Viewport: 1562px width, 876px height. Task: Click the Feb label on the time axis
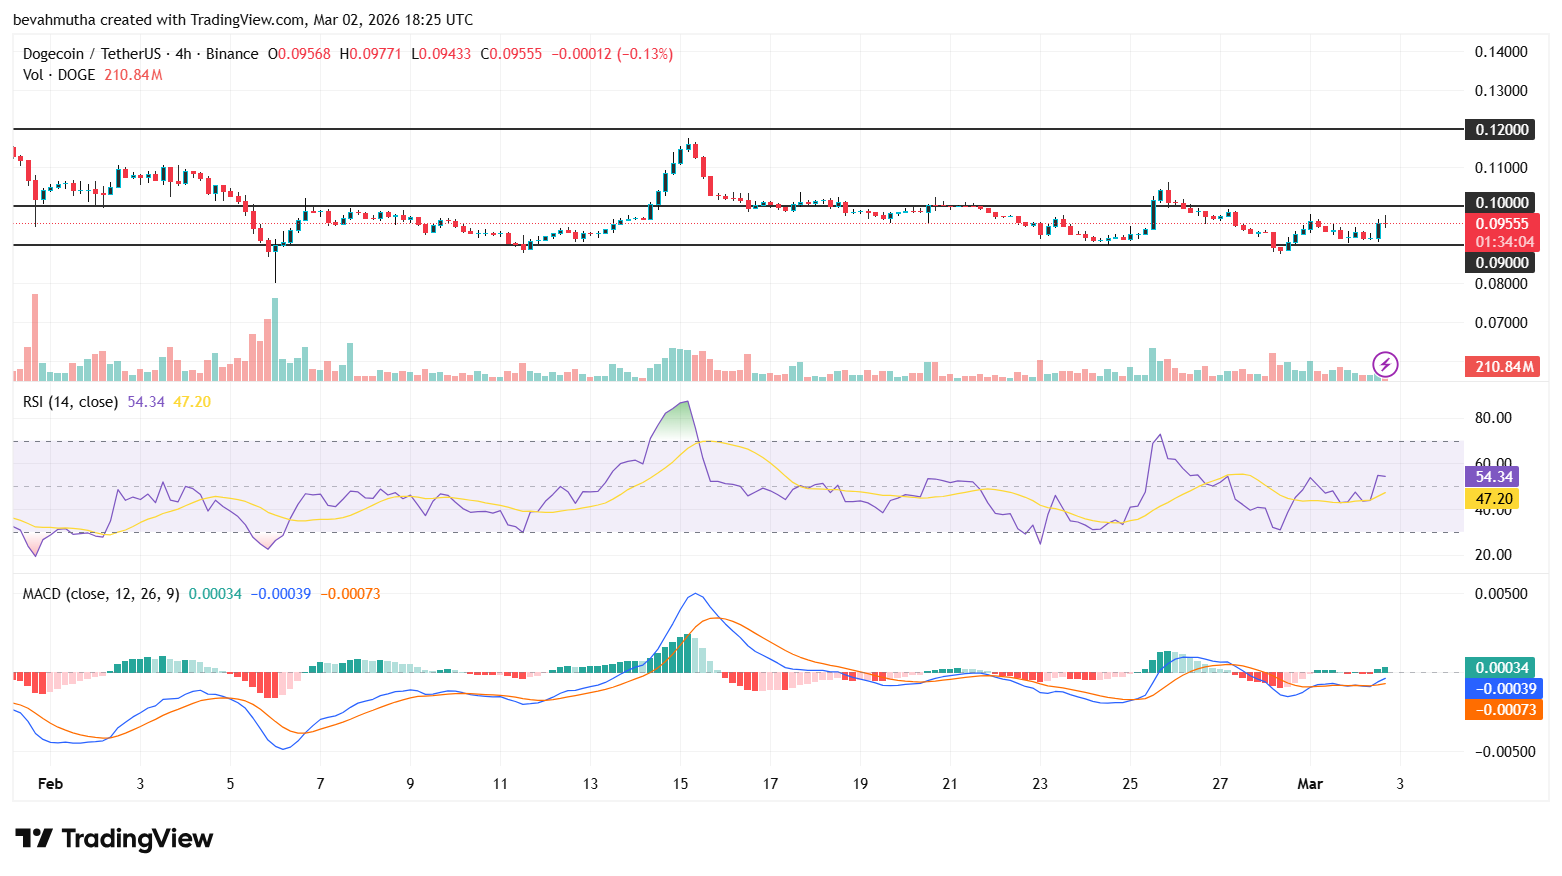50,784
